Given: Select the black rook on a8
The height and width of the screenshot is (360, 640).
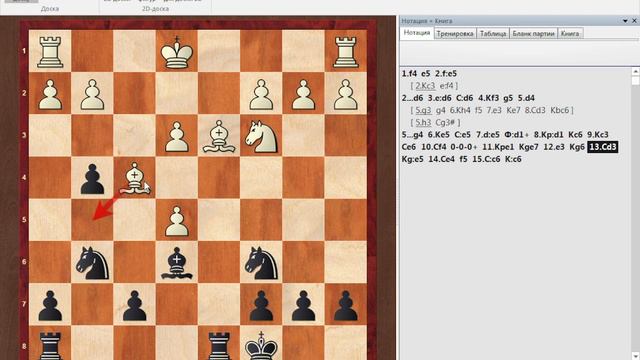Looking at the screenshot, I should [x=50, y=345].
